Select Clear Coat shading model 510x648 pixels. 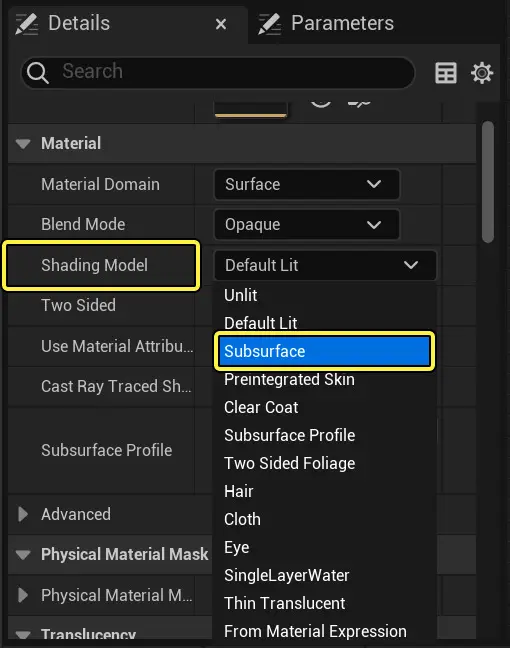click(261, 407)
